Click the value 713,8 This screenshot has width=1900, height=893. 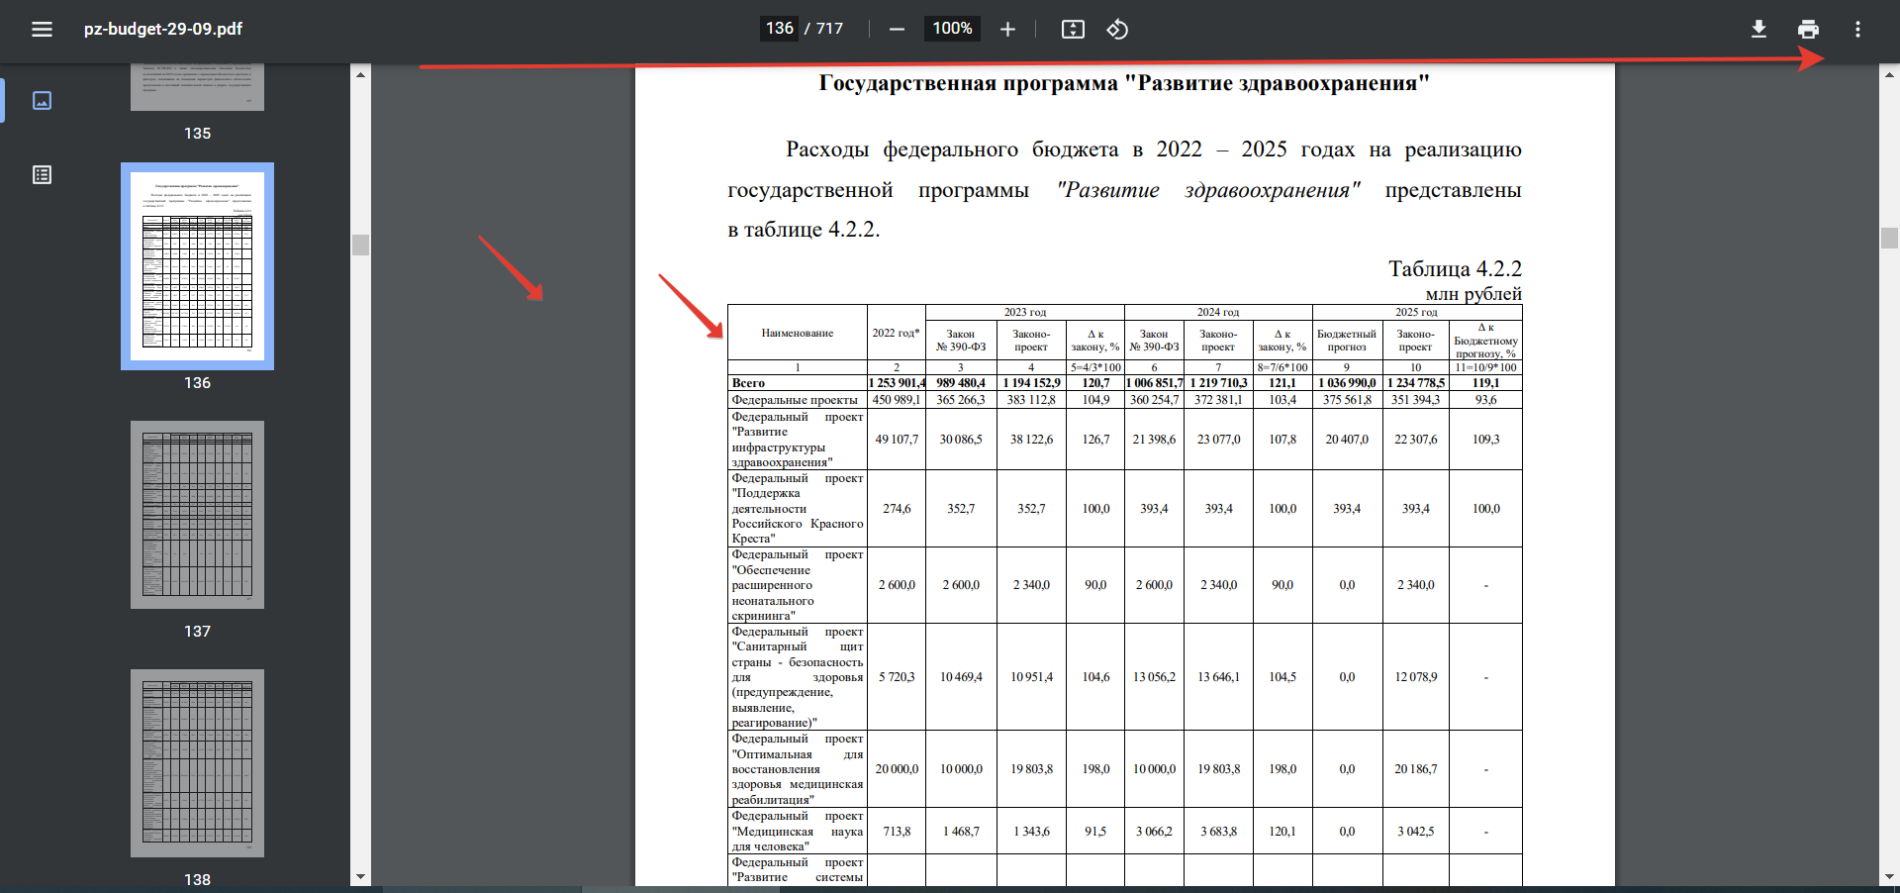(897, 831)
